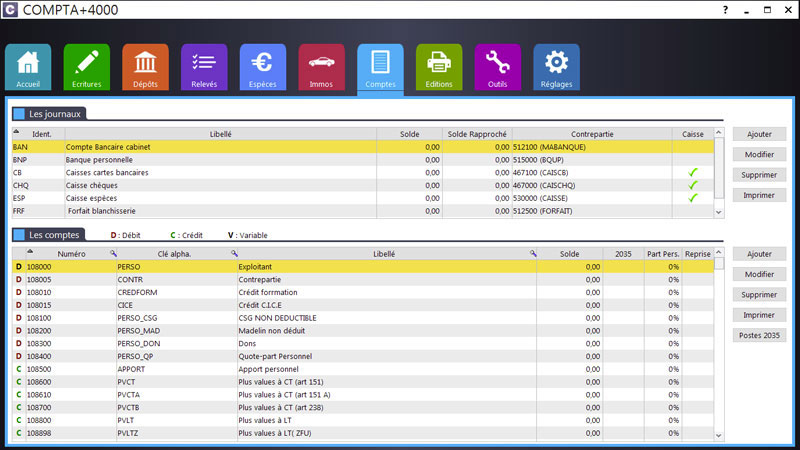Click Ajouter button for journals
Image resolution: width=800 pixels, height=450 pixels.
point(759,134)
